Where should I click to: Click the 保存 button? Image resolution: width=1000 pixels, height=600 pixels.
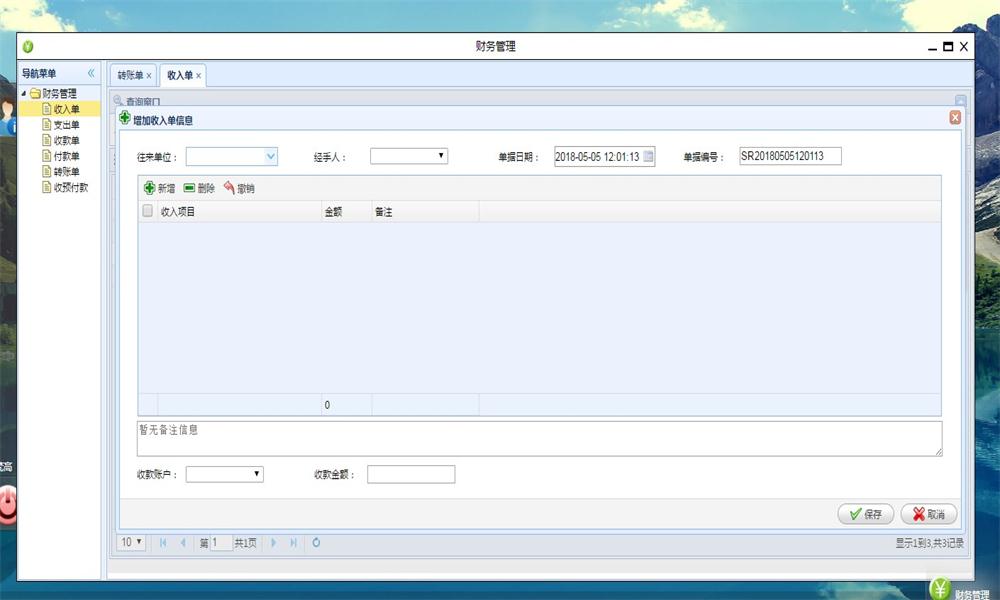click(x=865, y=514)
